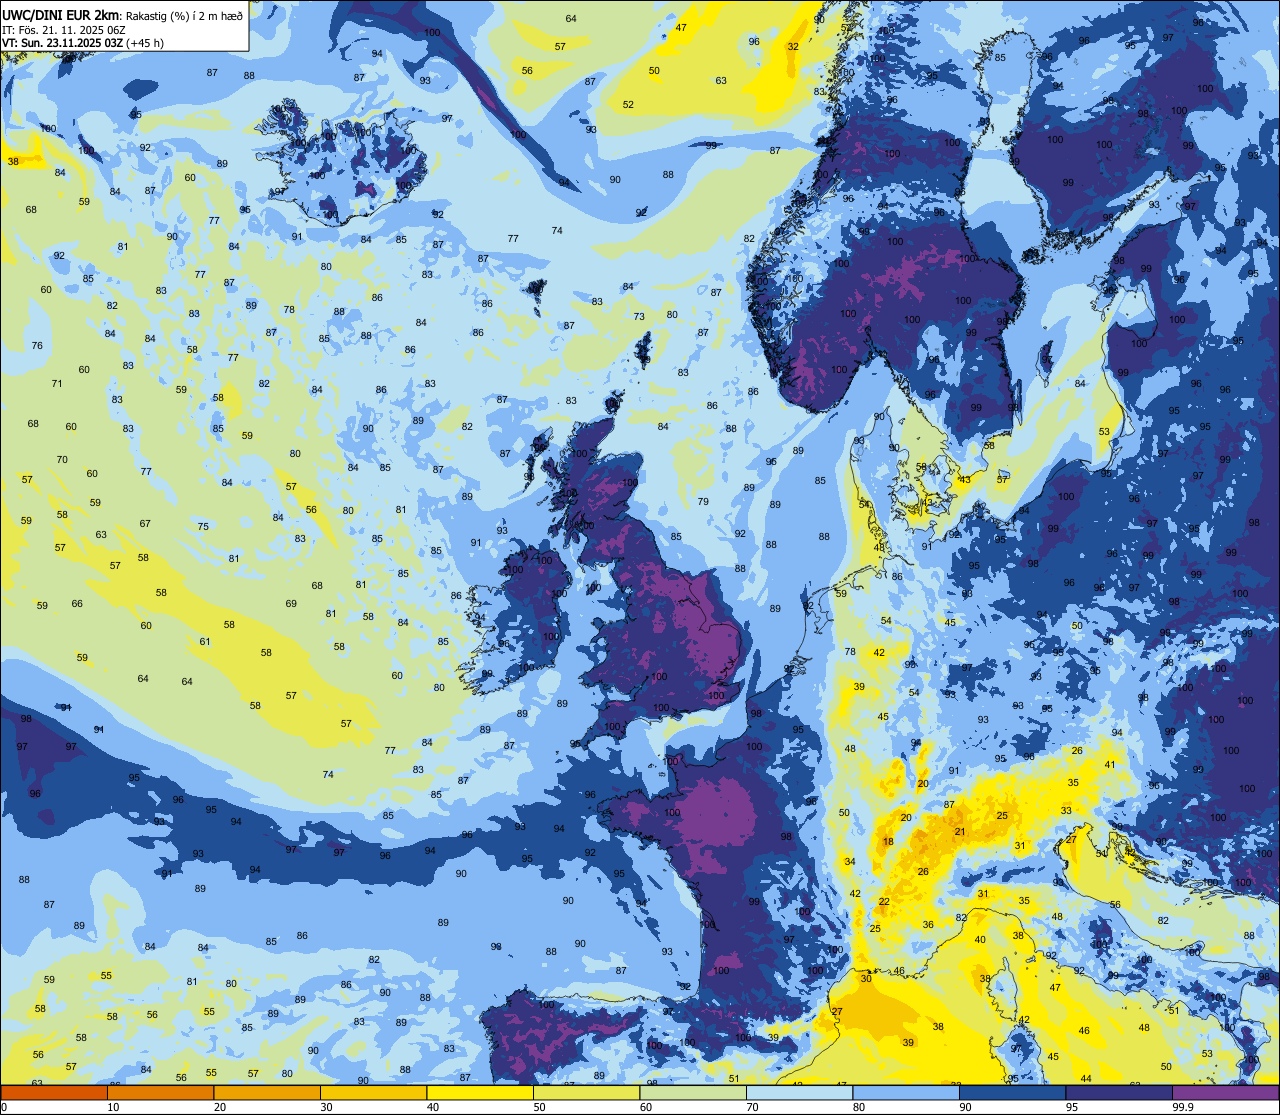Click the humidity value '61' in the Atlantic
Screen dimensions: 1280x1115
coord(205,642)
